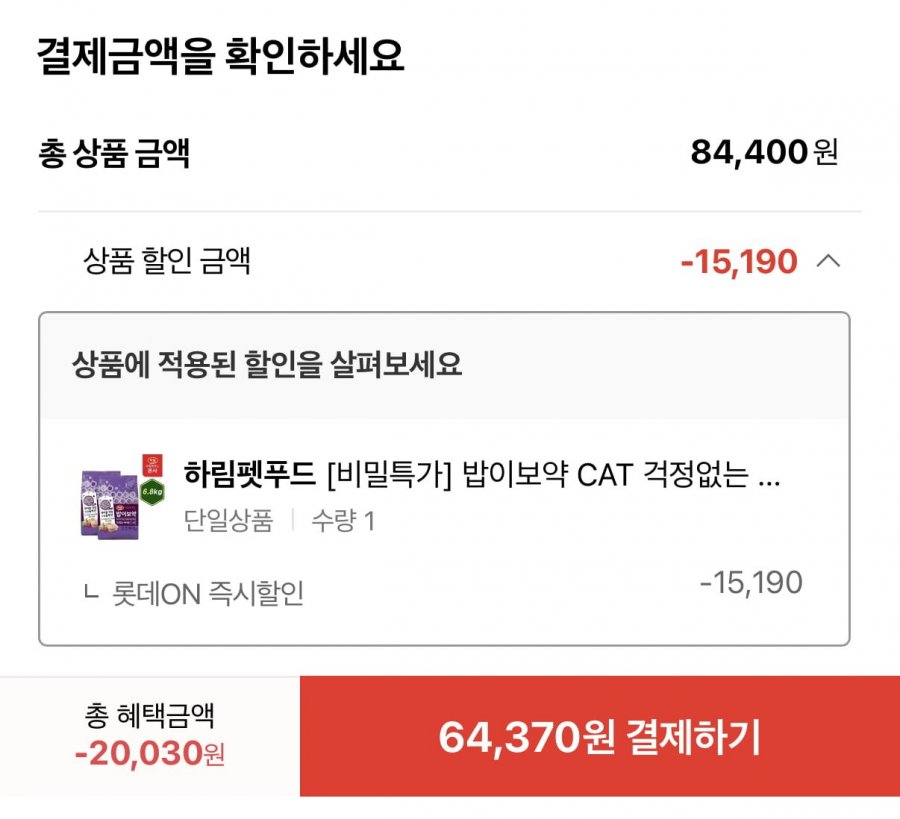The image size is (900, 819).
Task: Collapse the 상품 할인 금액 chevron
Action: [828, 262]
